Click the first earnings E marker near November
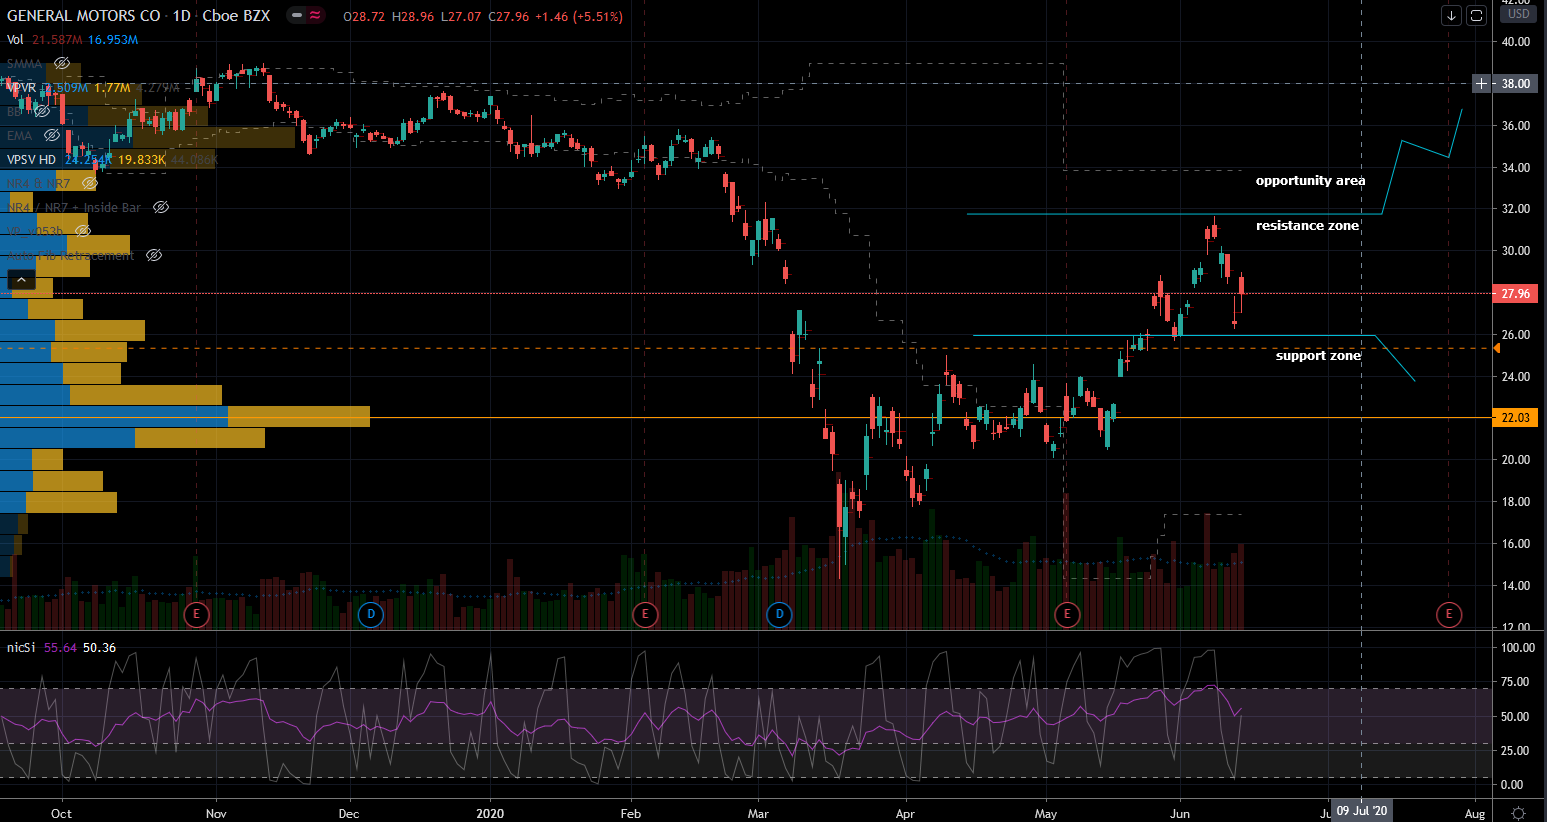This screenshot has width=1547, height=822. [196, 614]
